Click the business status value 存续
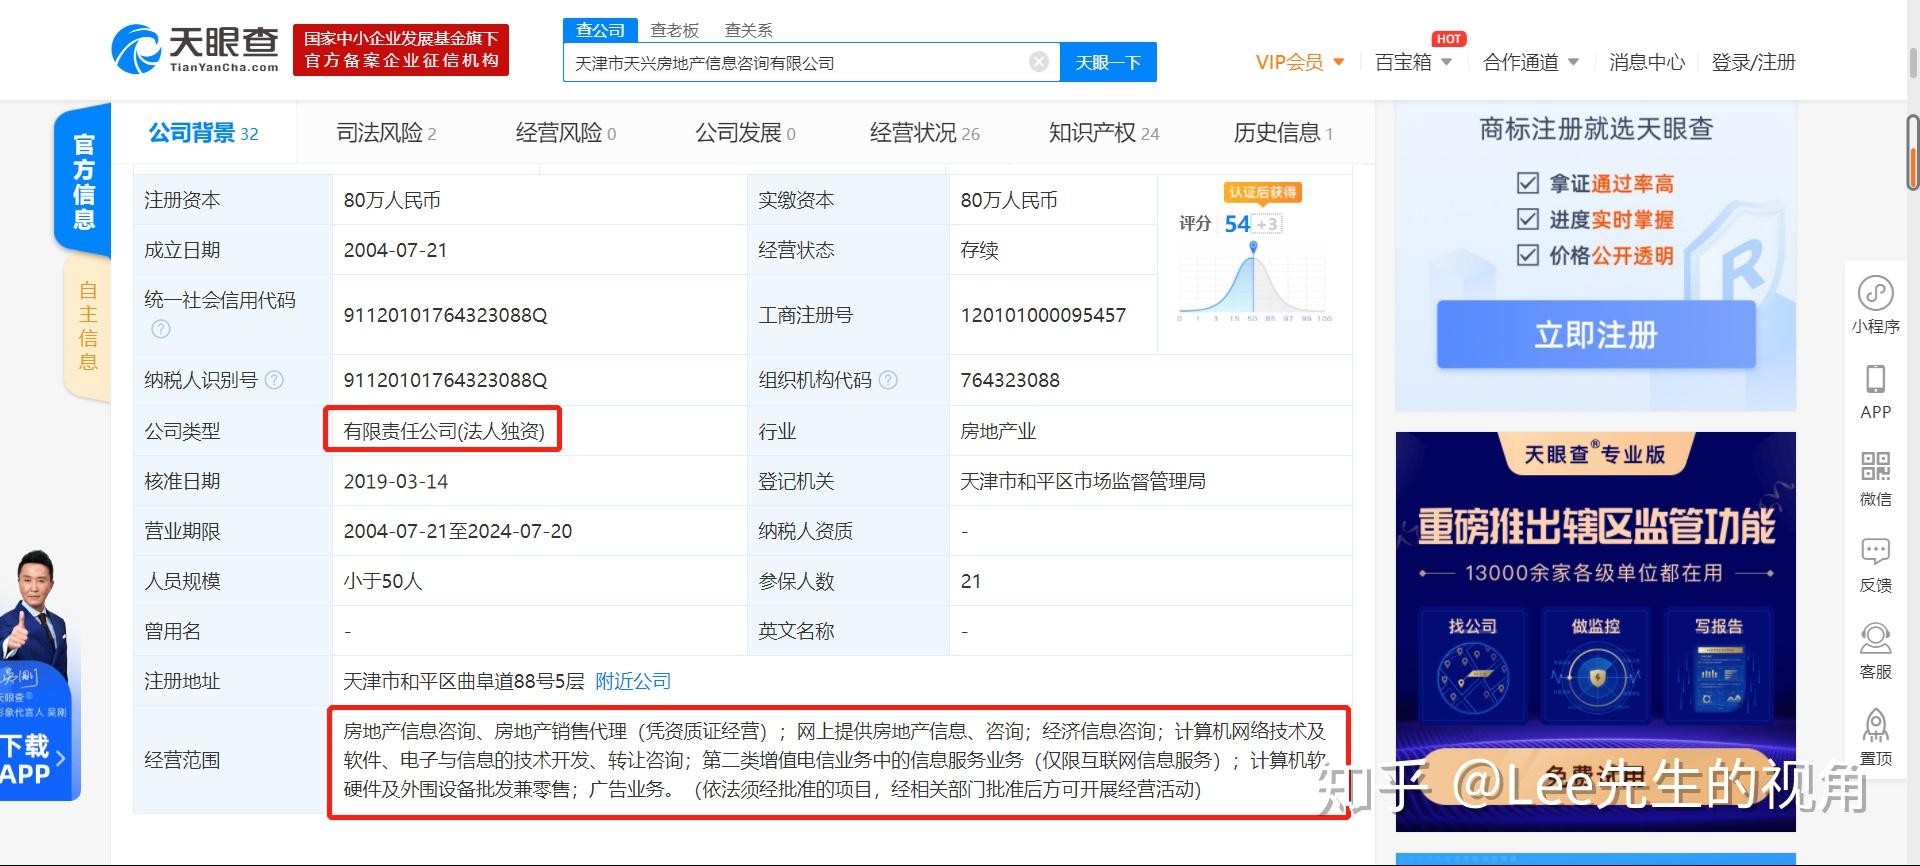This screenshot has width=1920, height=866. pyautogui.click(x=979, y=250)
